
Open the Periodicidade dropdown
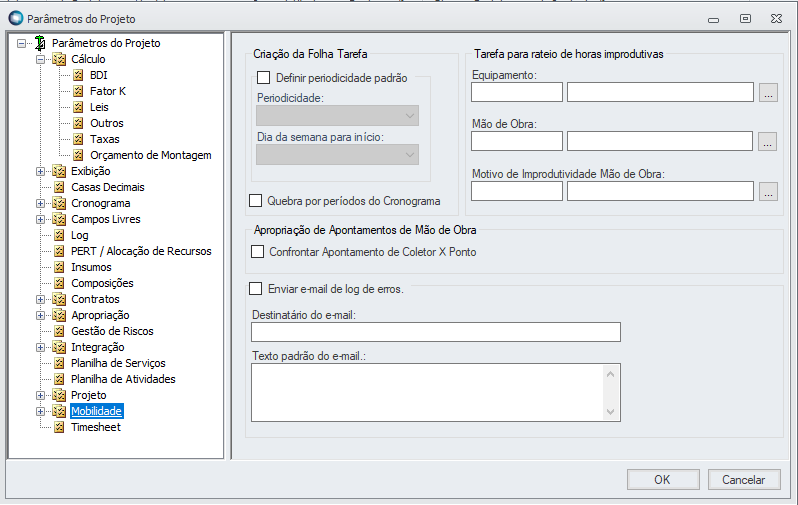coord(337,115)
